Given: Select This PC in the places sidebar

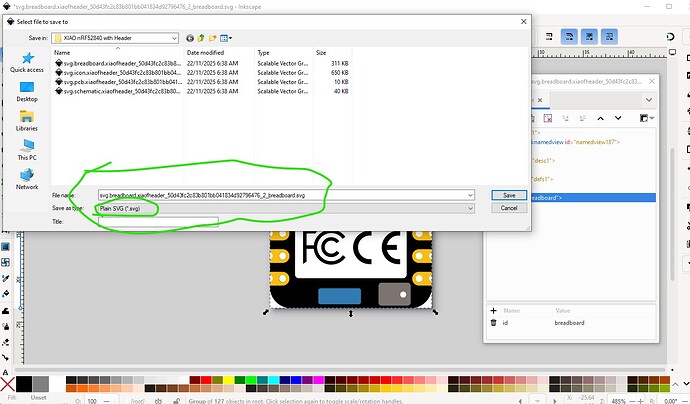Looking at the screenshot, I should click(27, 151).
